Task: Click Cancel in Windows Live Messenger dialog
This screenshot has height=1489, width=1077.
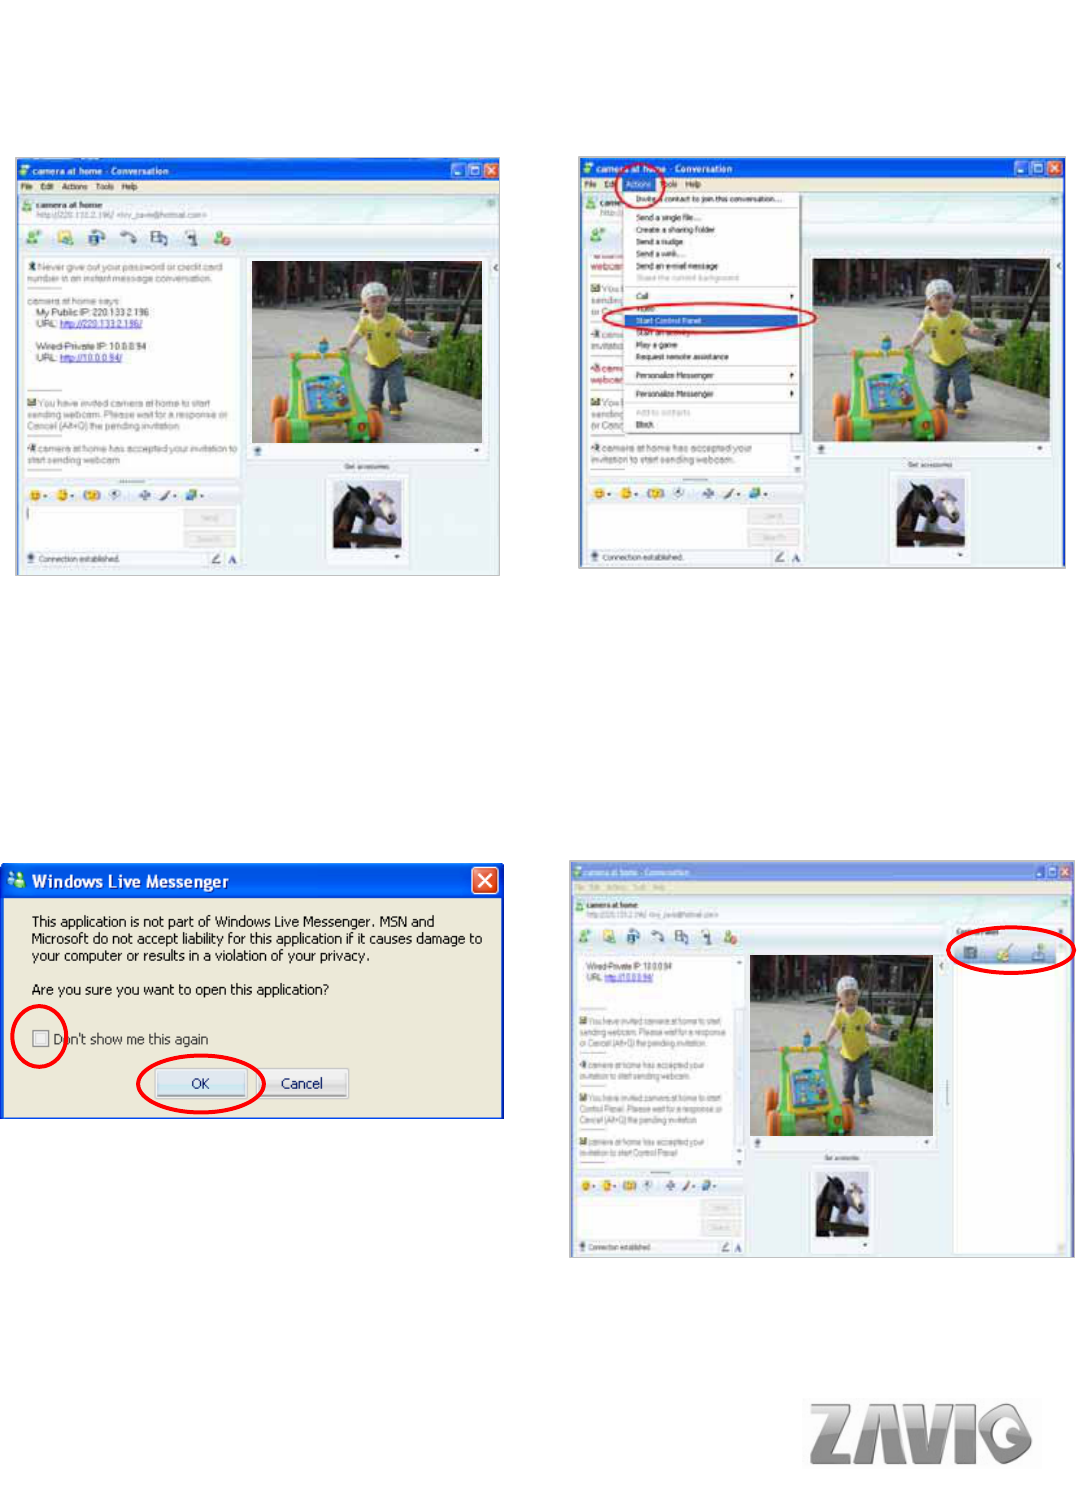Action: (301, 1084)
